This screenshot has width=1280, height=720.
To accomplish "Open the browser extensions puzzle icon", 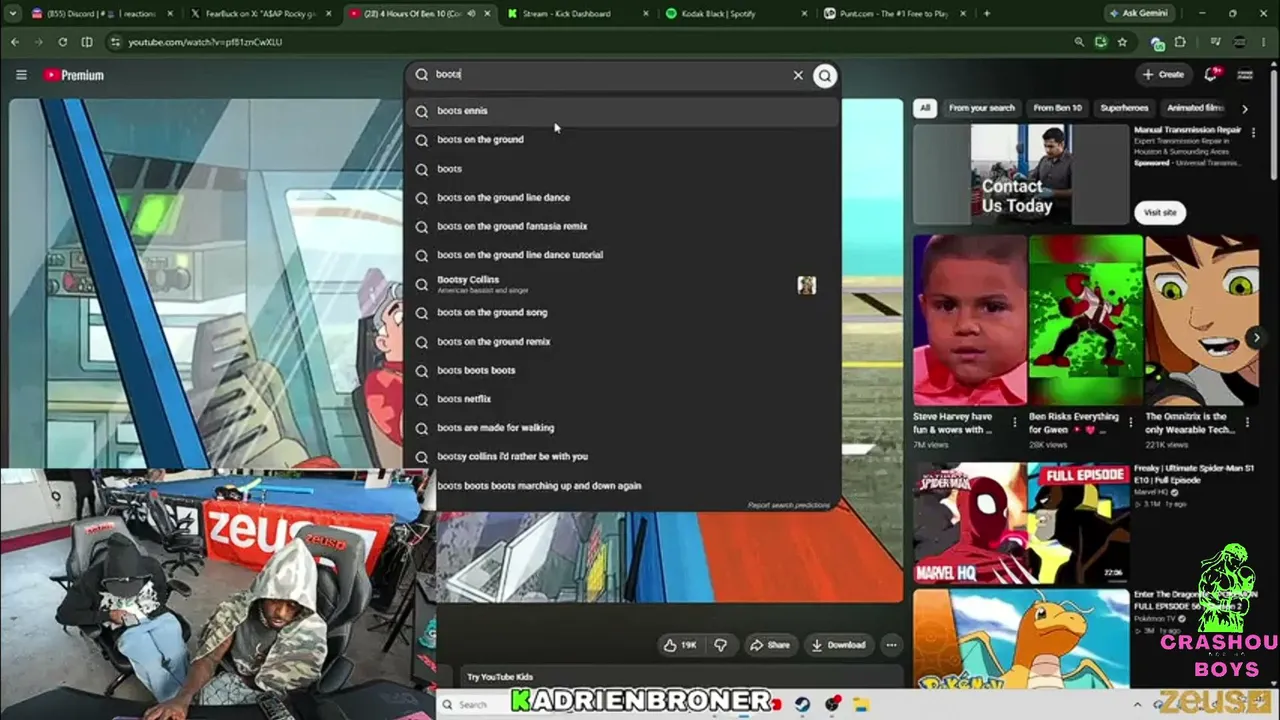I will [x=1180, y=42].
